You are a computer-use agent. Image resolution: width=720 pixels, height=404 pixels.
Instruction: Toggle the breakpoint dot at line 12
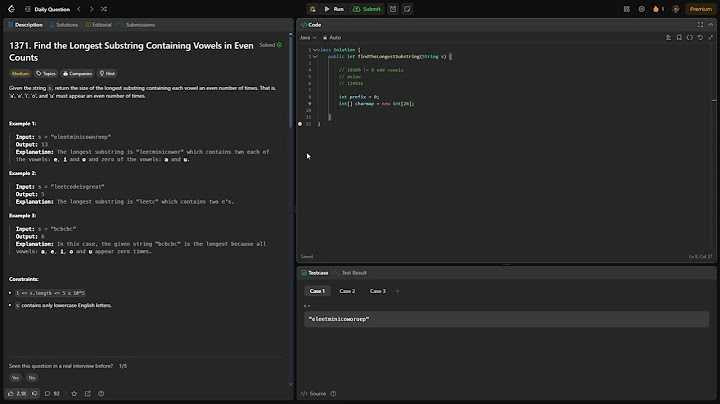(x=300, y=124)
